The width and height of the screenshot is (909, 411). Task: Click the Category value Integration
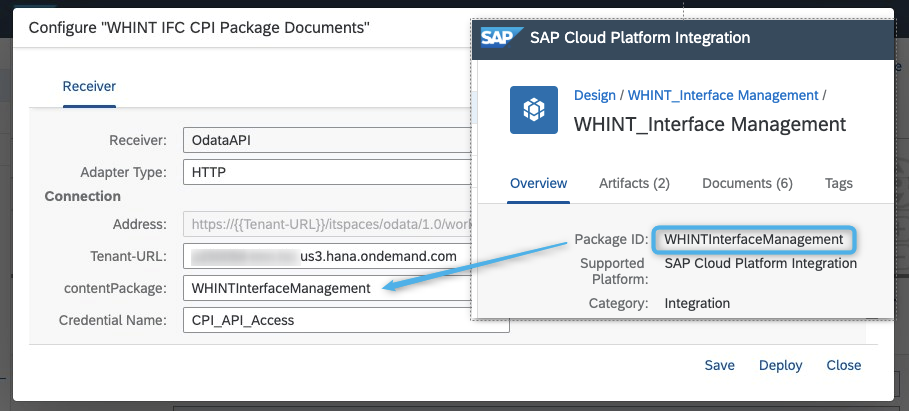[697, 303]
